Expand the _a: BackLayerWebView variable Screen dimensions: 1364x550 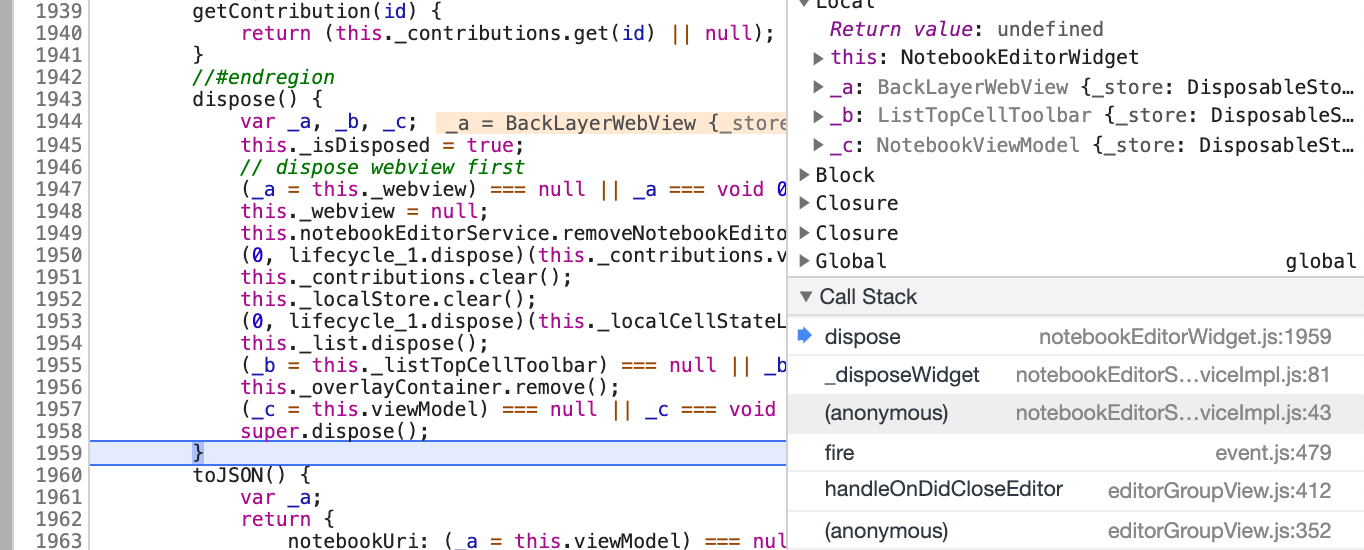(x=819, y=88)
